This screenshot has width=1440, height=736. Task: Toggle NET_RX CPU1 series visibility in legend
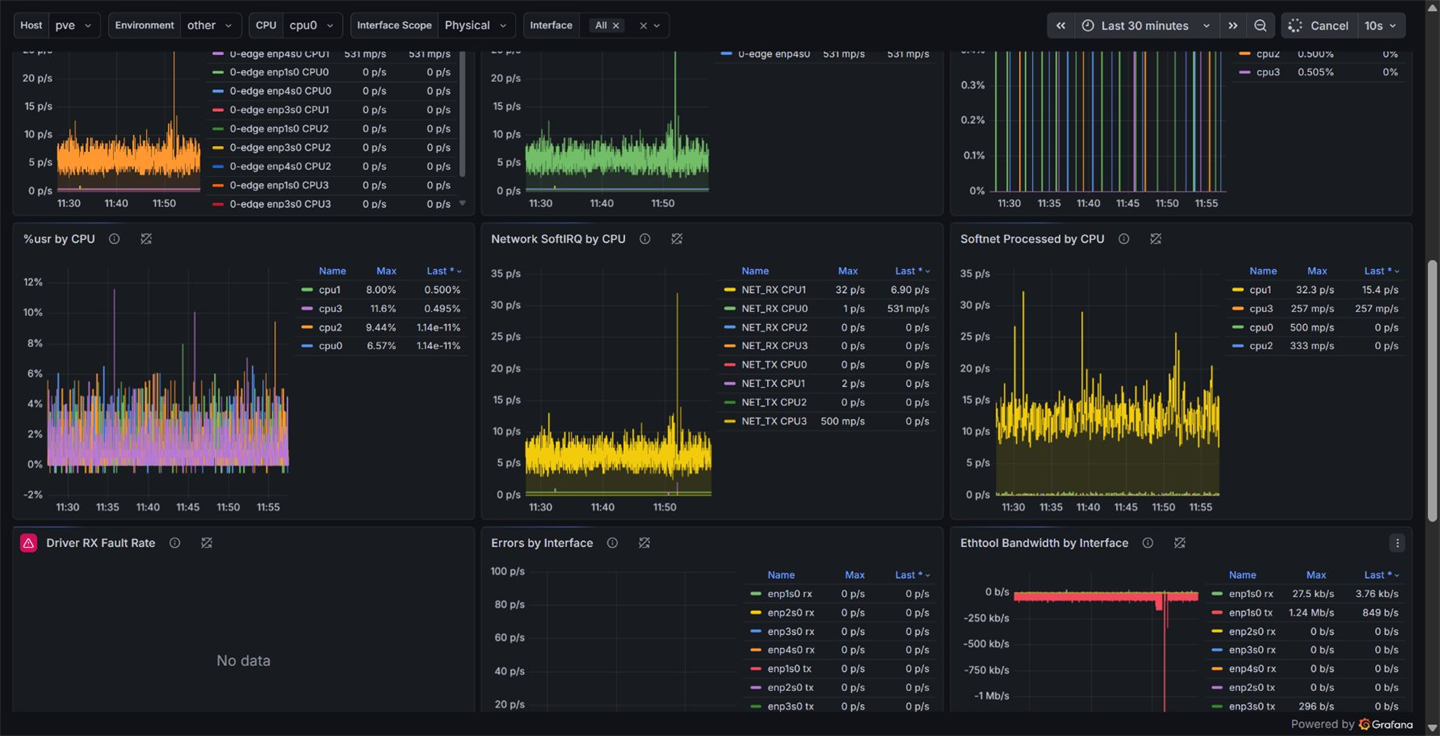tap(773, 290)
